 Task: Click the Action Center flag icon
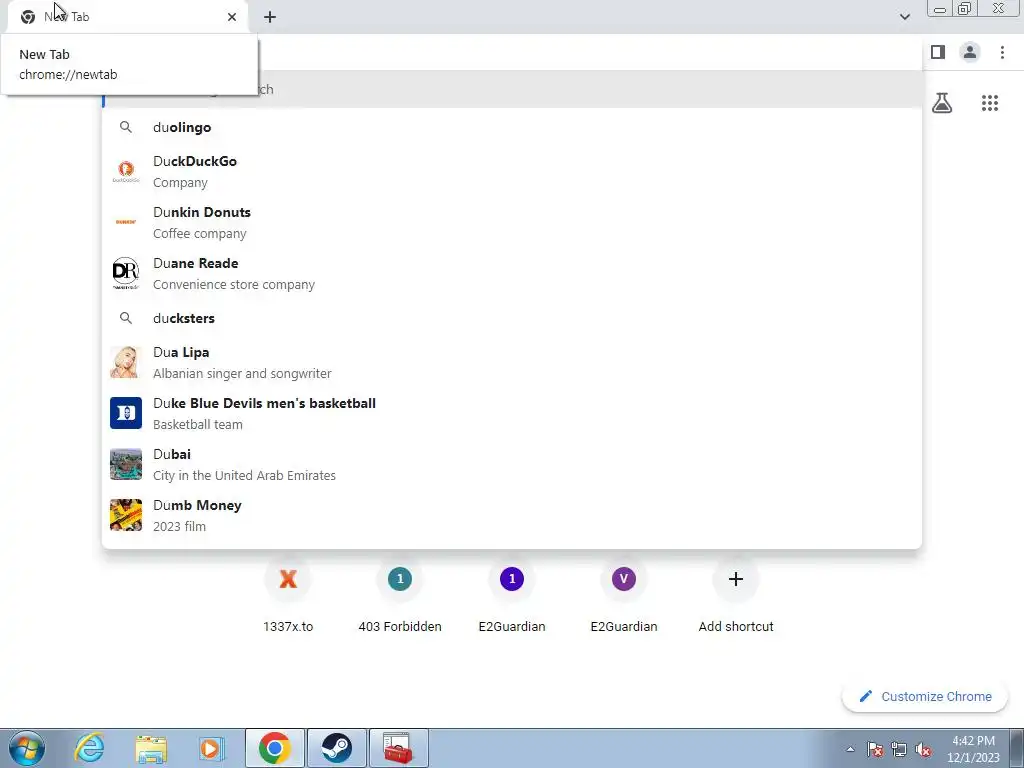coord(875,749)
